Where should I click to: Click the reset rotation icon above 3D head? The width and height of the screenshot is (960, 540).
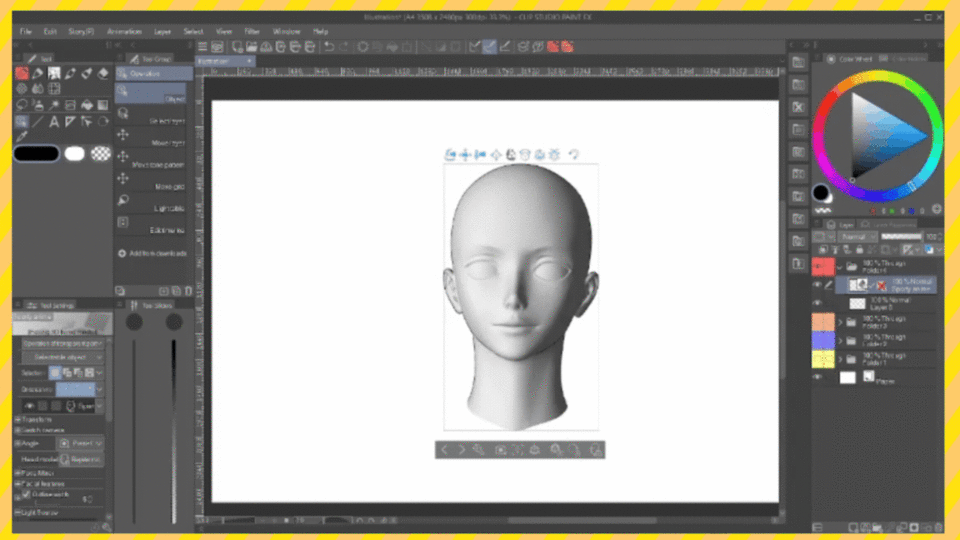coord(574,154)
